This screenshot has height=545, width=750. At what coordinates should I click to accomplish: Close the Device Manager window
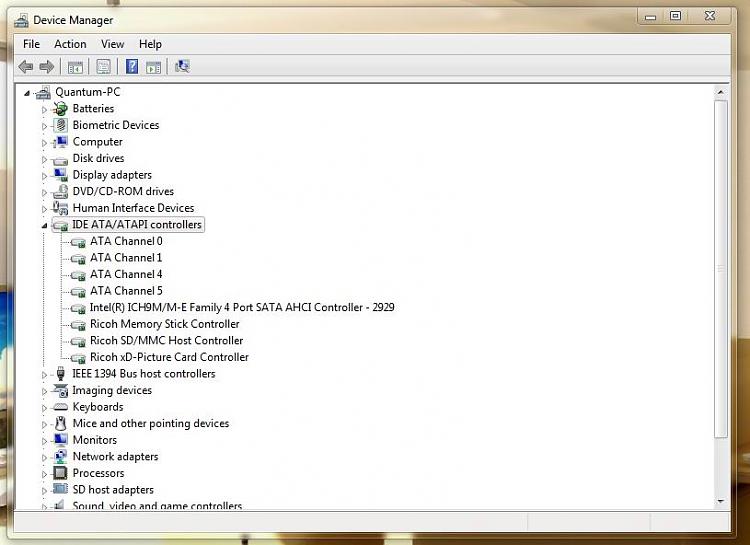(710, 16)
